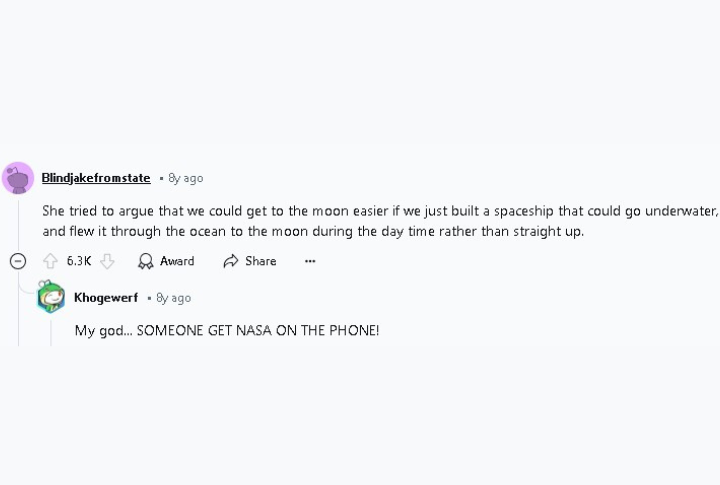Viewport: 720px width, 485px height.
Task: Click the 6.3K vote count
Action: coord(79,261)
